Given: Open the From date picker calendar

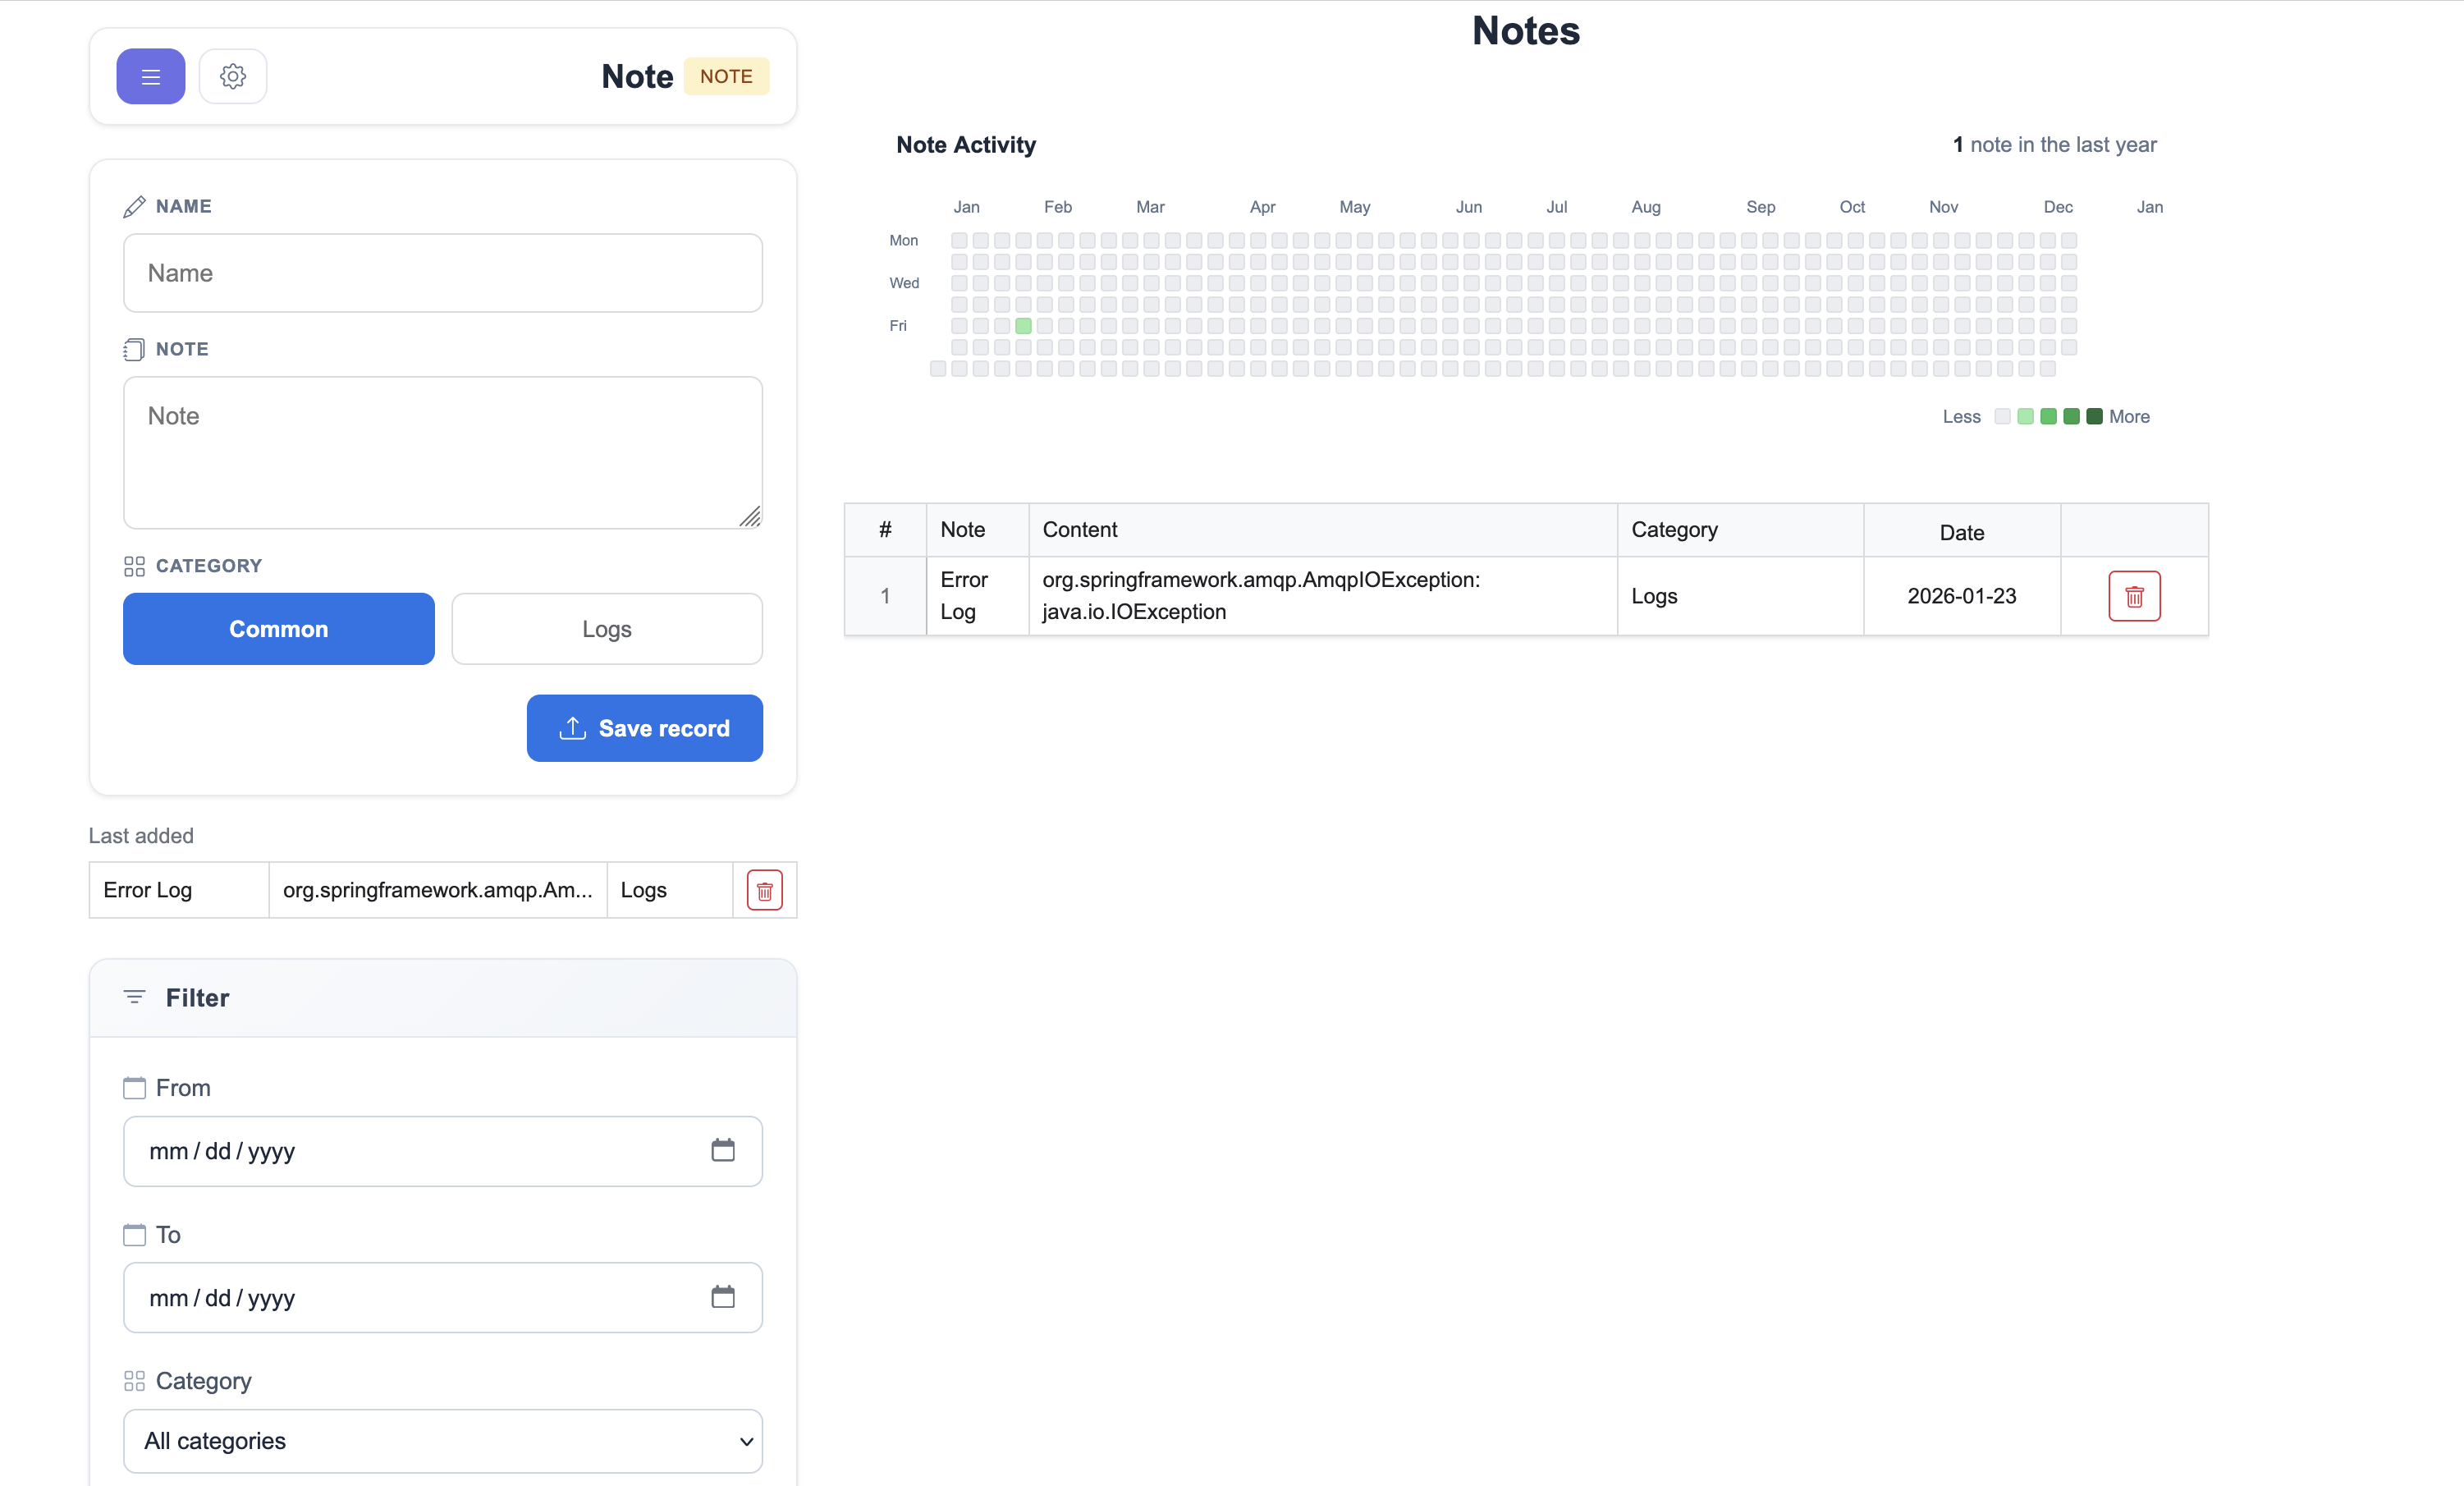Looking at the screenshot, I should click(x=723, y=1150).
